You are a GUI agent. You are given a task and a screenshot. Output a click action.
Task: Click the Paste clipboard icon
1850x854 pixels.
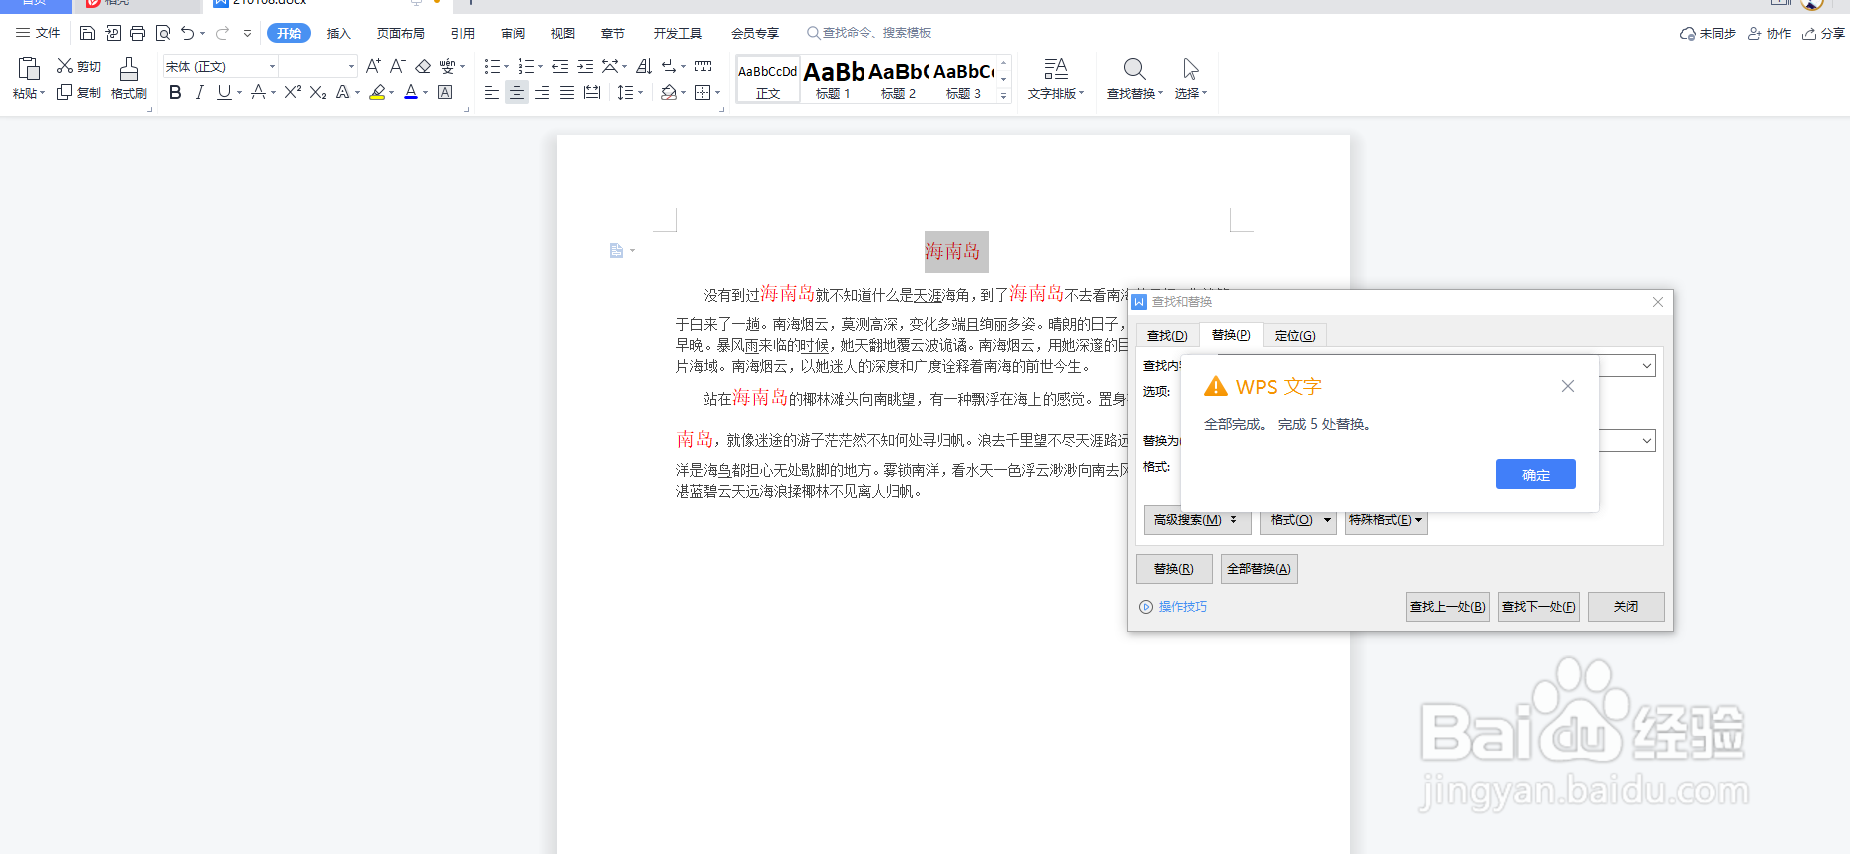click(29, 68)
